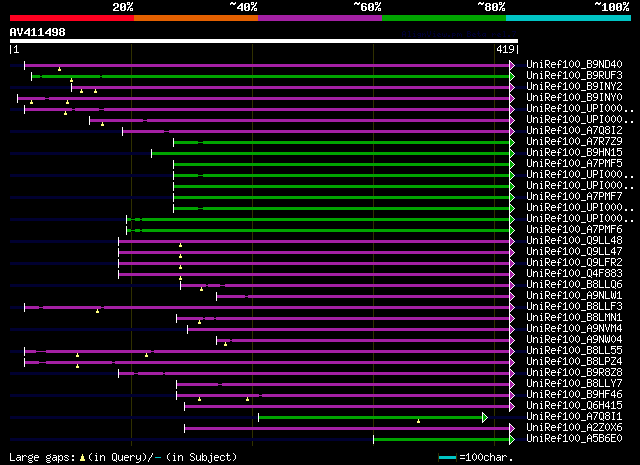Image resolution: width=640 pixels, height=465 pixels.
Task: Select the UniRef100_A7PMF7 hit name
Action: tap(574, 197)
